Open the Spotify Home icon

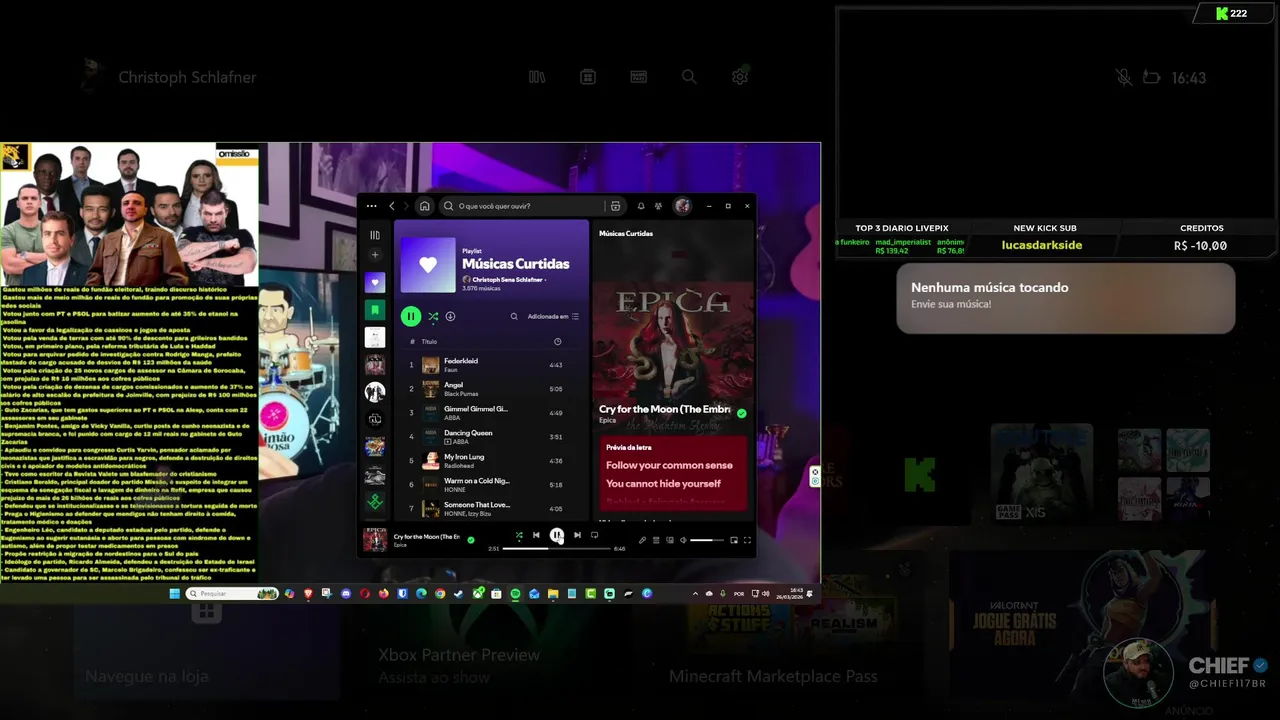coord(425,206)
